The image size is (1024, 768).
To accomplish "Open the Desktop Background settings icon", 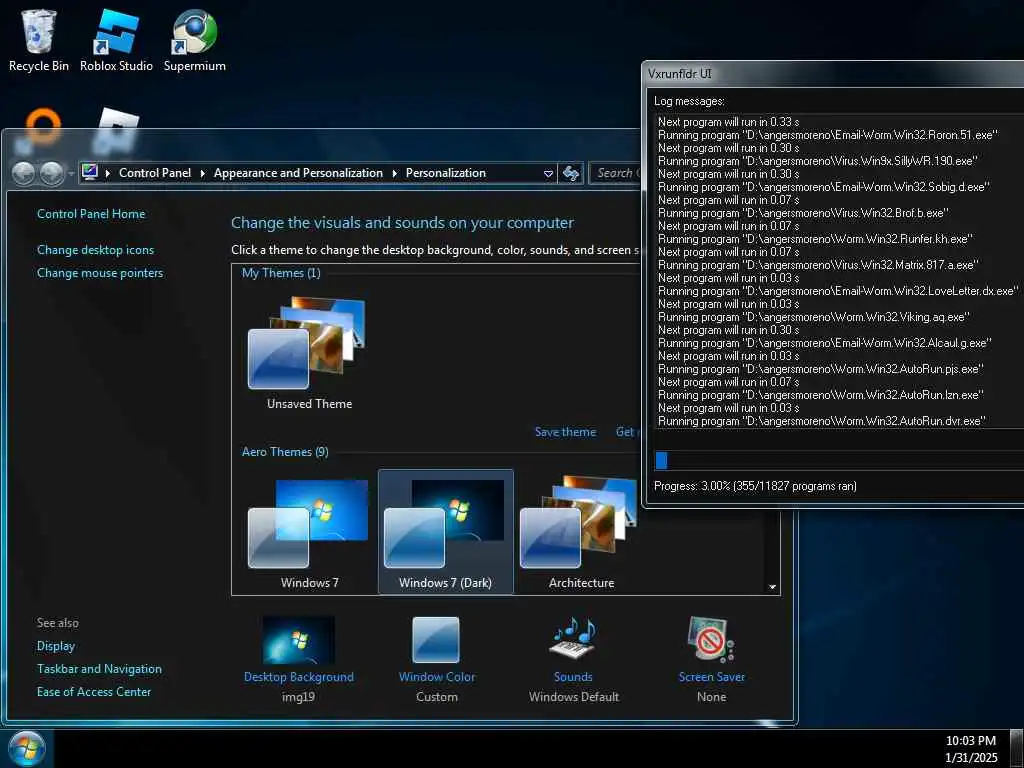I will [298, 639].
